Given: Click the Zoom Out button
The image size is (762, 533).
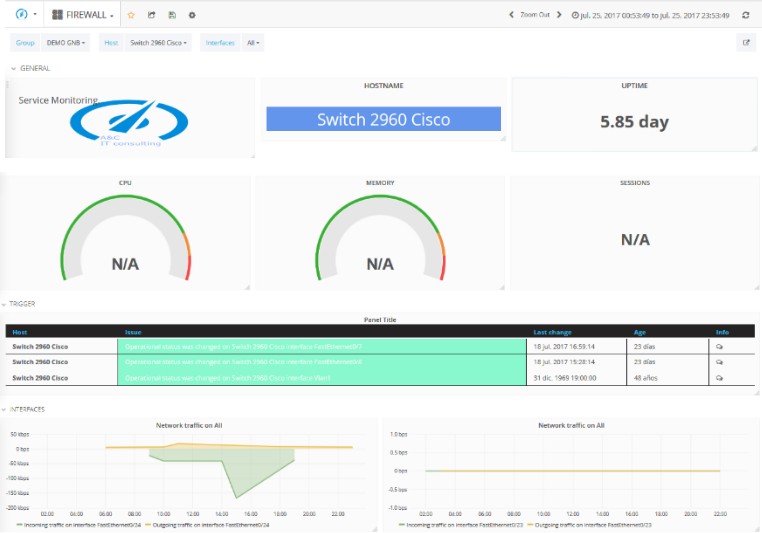Looking at the screenshot, I should click(535, 15).
